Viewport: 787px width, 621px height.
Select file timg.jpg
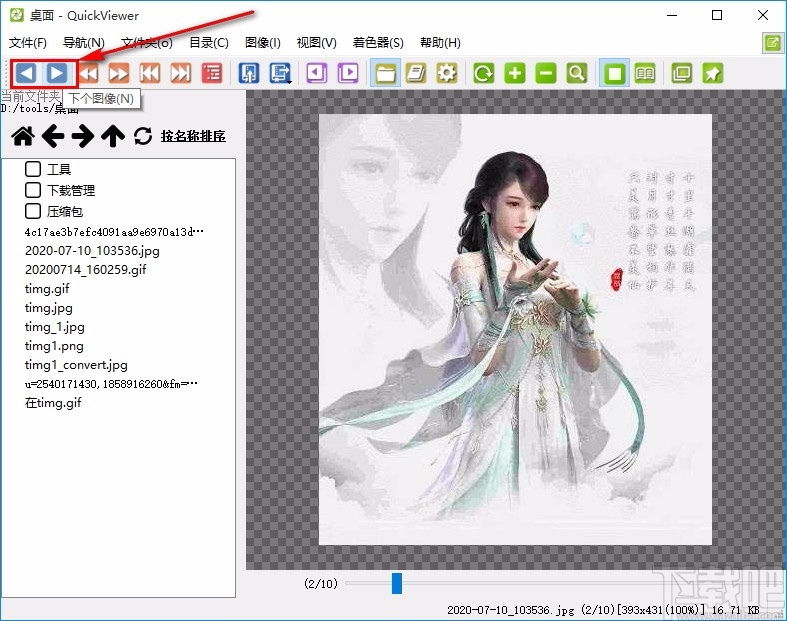49,308
